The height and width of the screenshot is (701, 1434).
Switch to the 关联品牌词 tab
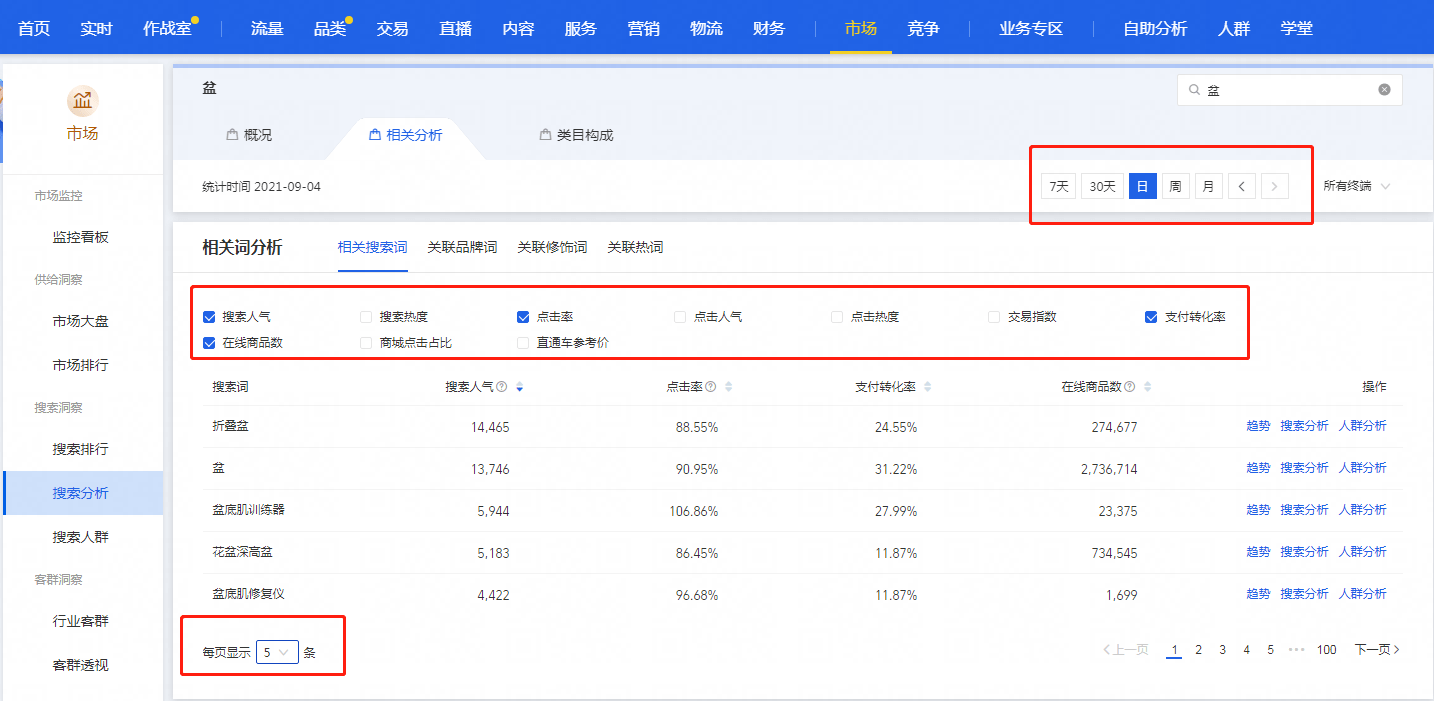click(462, 247)
